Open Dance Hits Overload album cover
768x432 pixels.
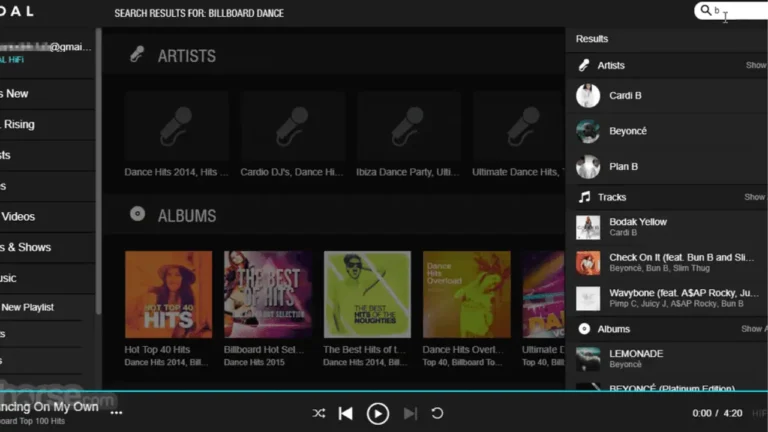(x=467, y=294)
